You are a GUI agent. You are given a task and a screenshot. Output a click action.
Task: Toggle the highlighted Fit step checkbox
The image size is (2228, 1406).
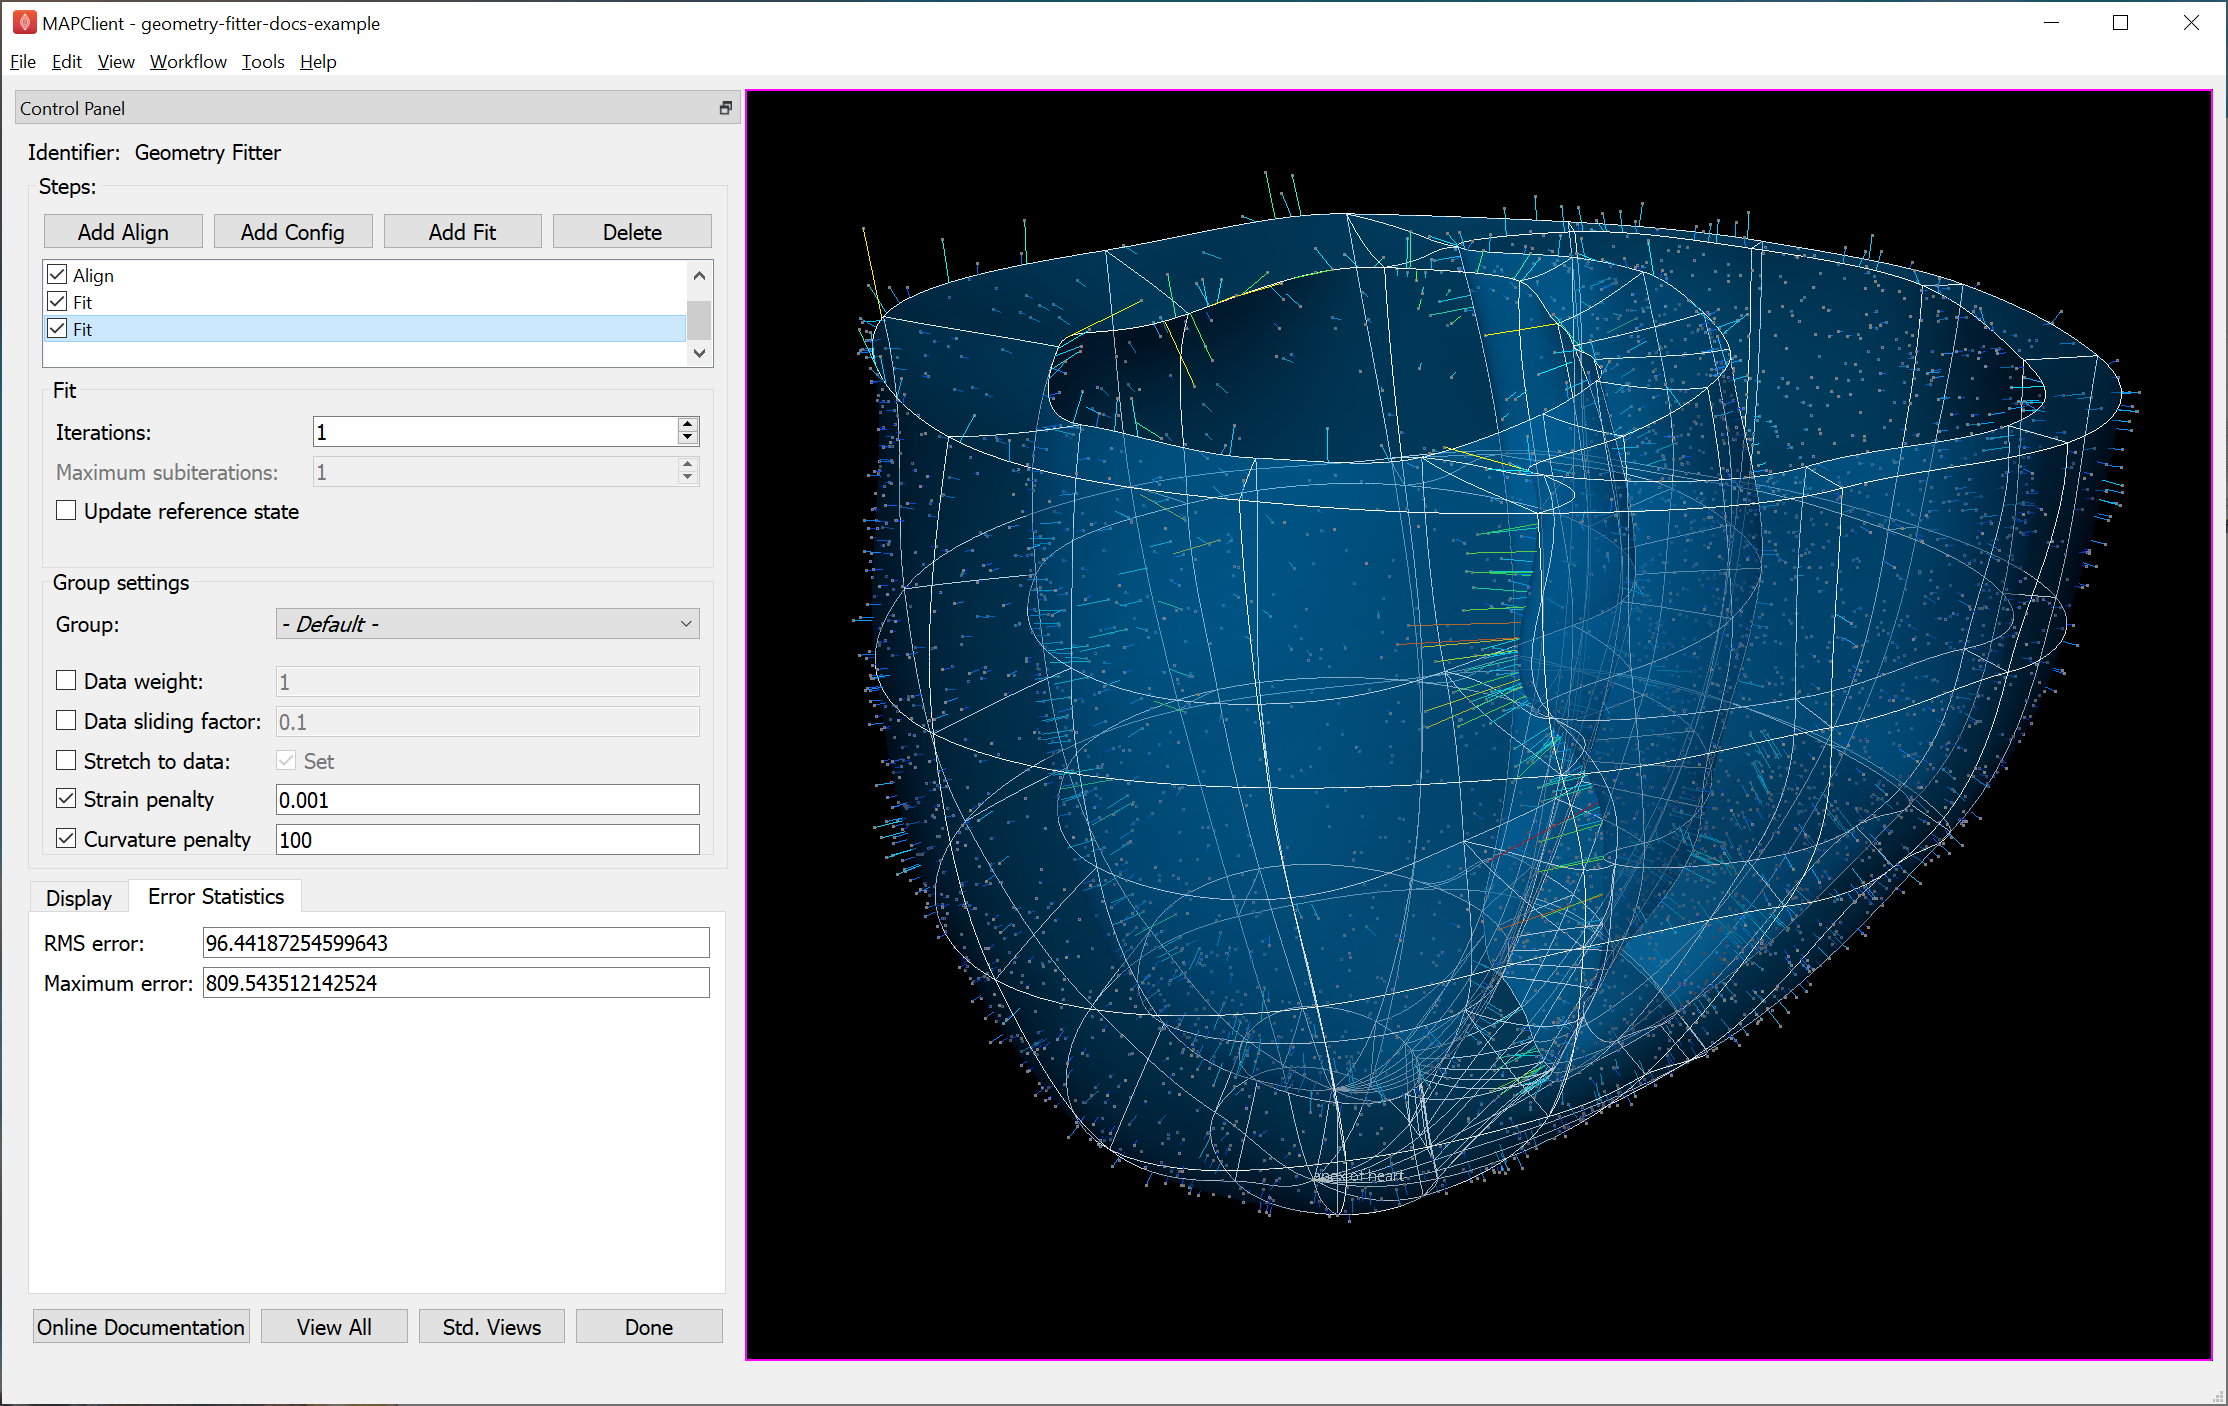tap(57, 329)
